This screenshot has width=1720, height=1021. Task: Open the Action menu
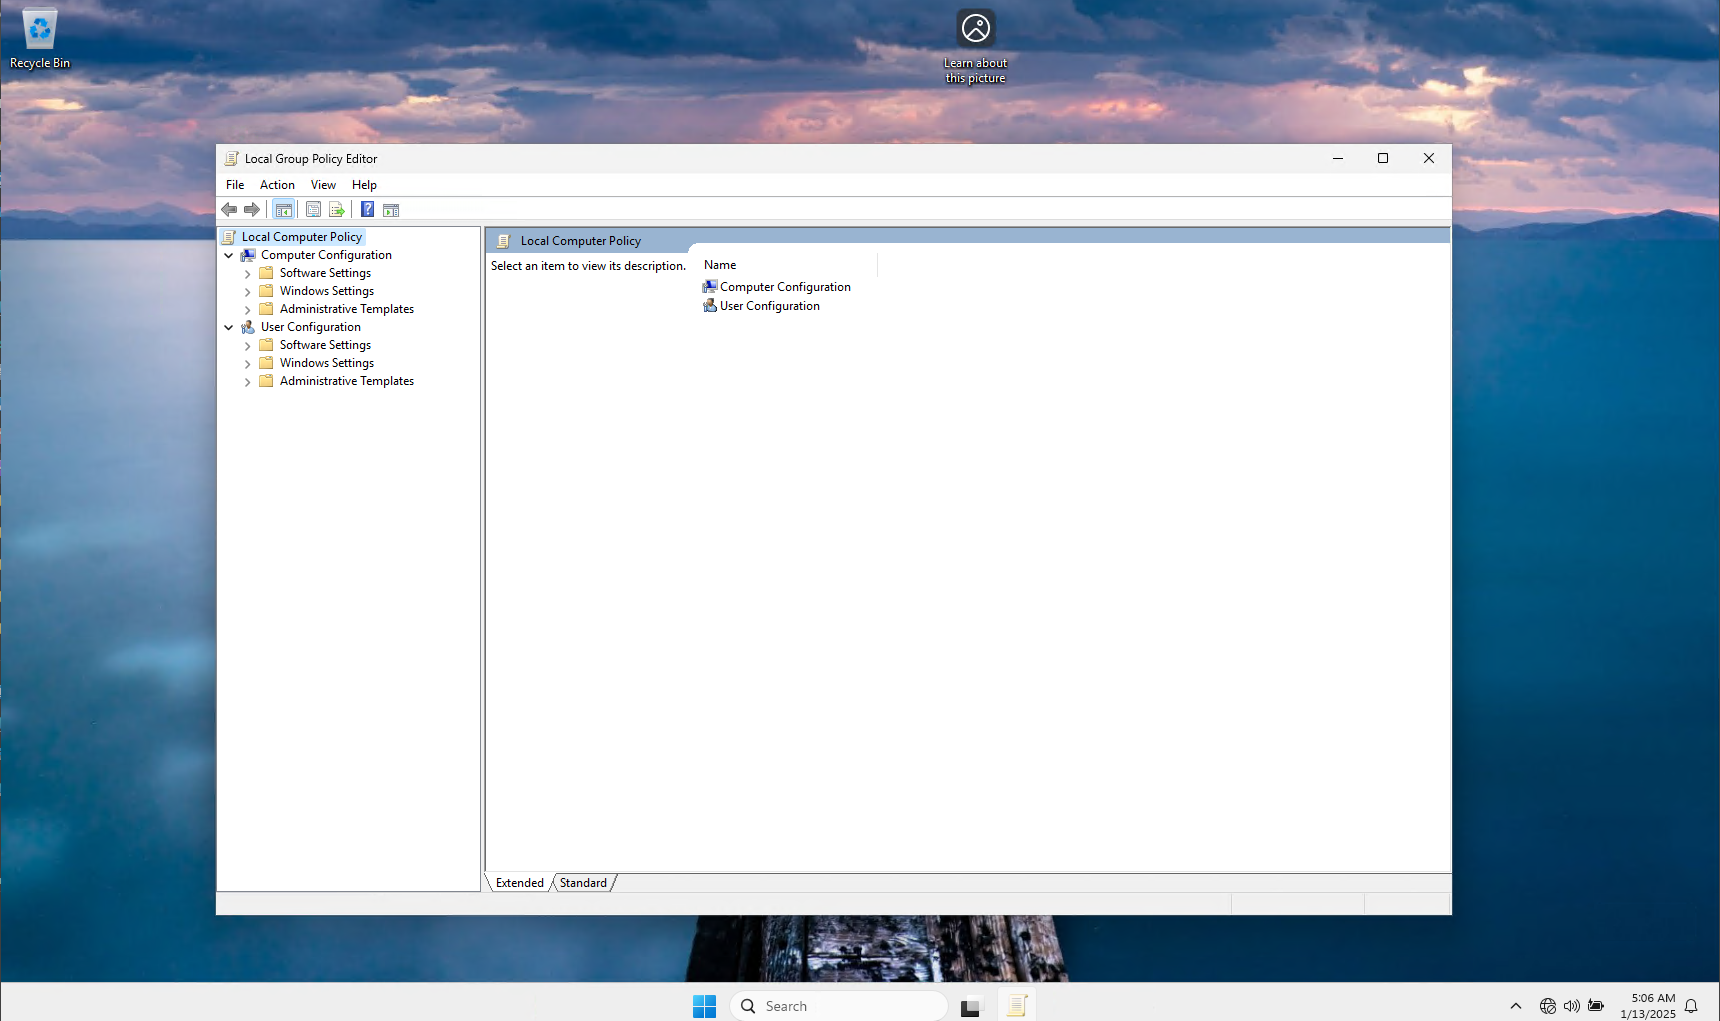point(277,185)
